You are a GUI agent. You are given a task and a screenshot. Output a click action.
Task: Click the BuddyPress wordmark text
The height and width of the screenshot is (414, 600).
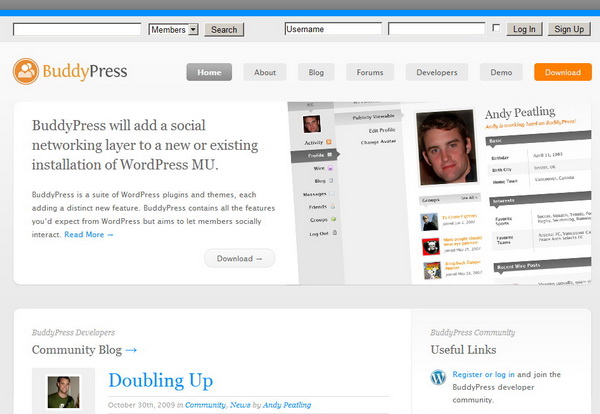[x=85, y=72]
